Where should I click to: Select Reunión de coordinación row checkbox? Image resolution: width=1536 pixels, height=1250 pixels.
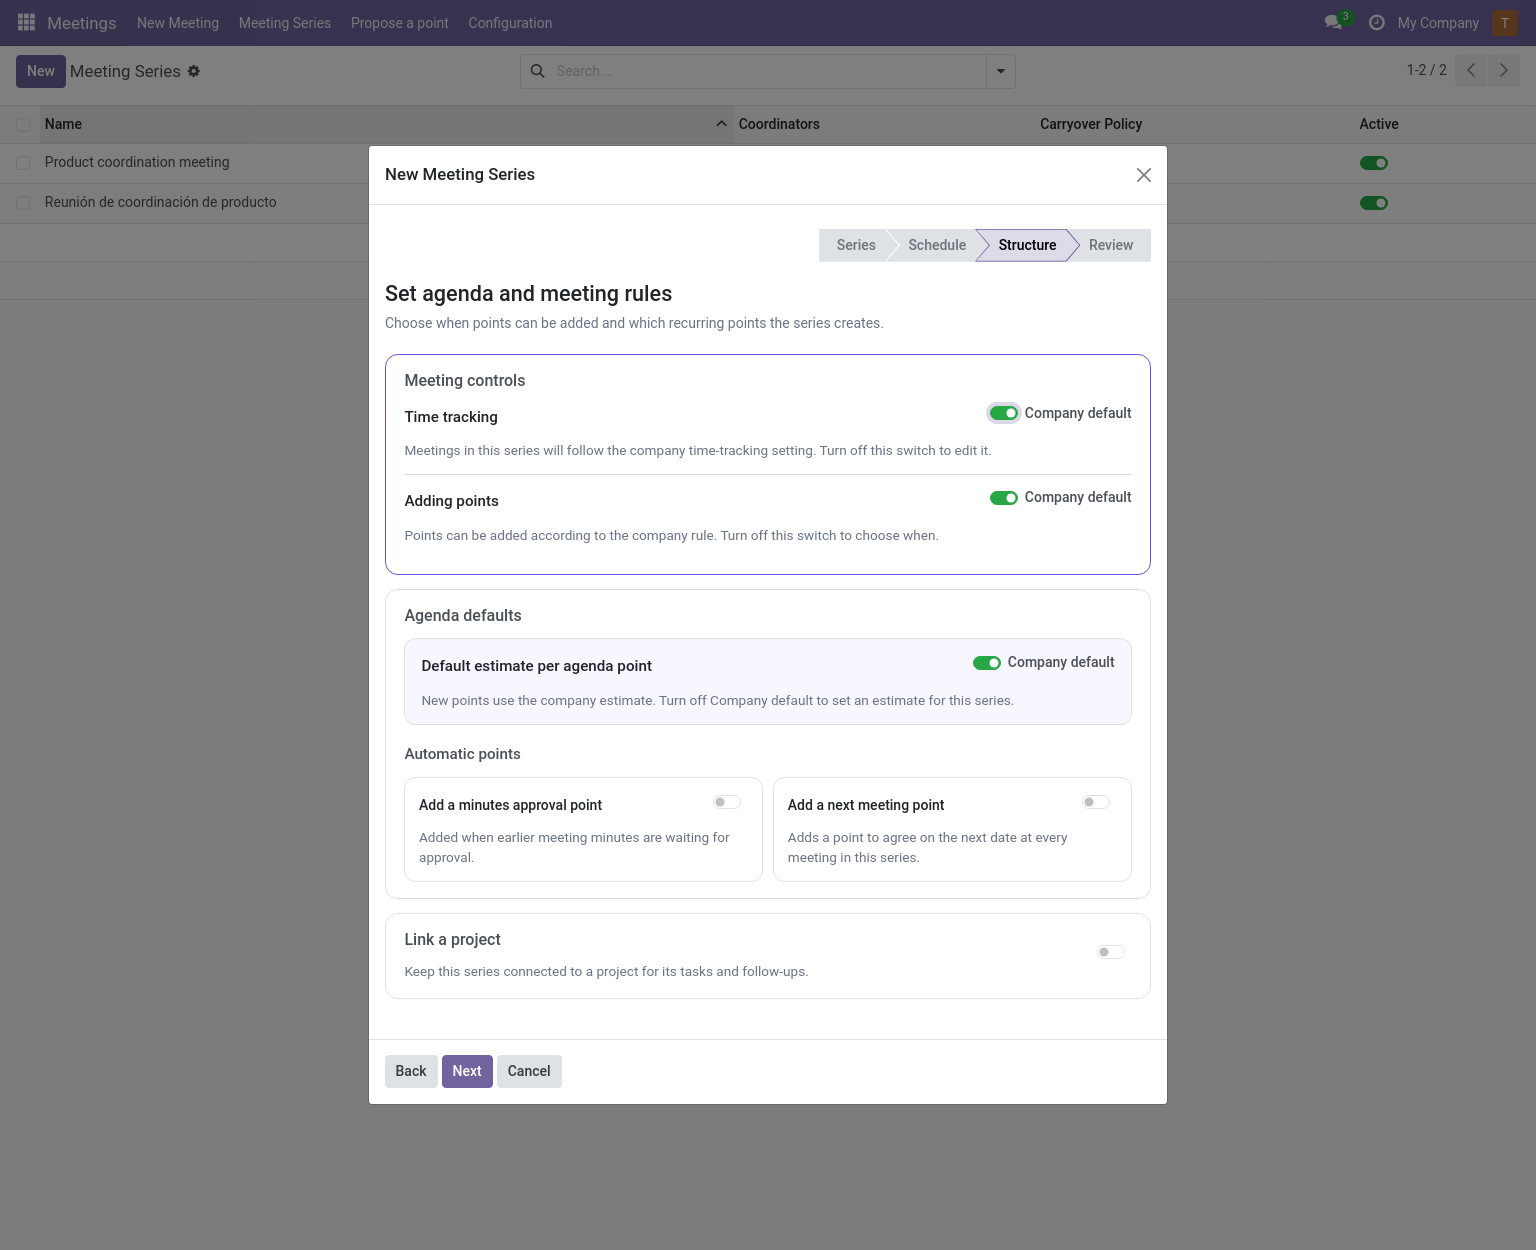coord(23,203)
